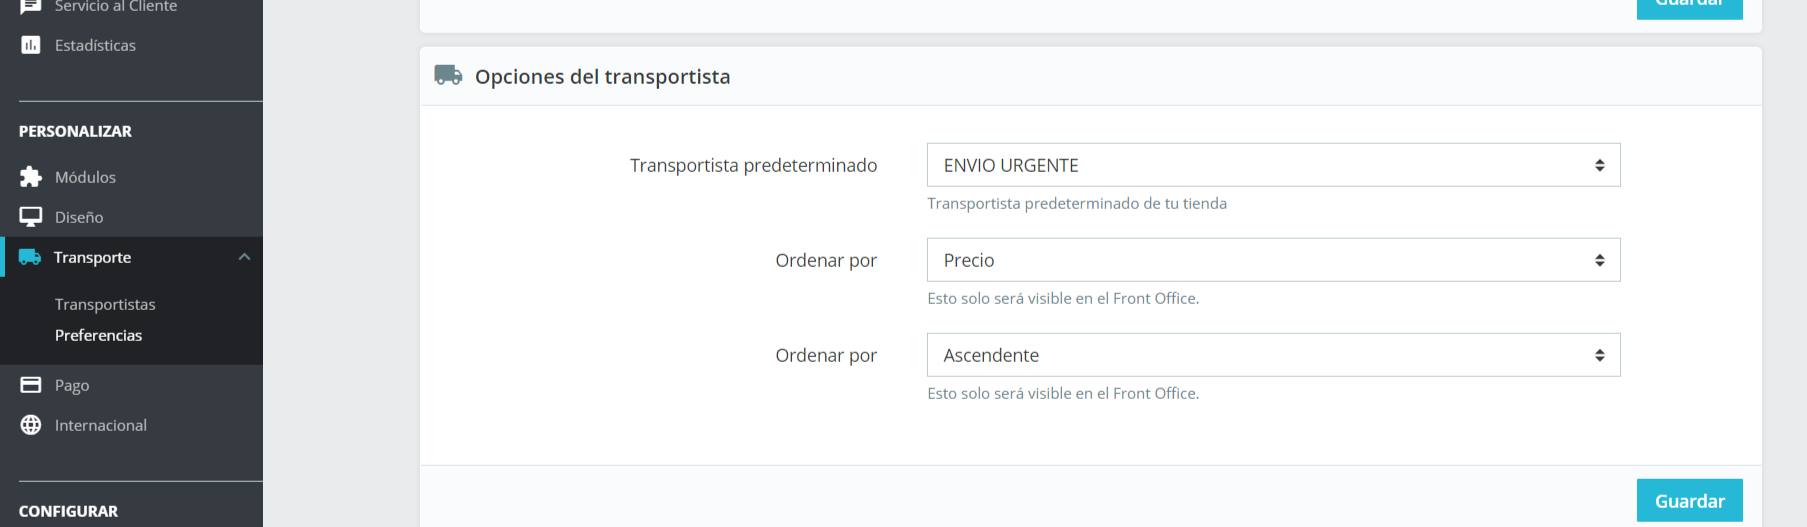
Task: Click the top partially visible Guardar button
Action: point(1689,8)
